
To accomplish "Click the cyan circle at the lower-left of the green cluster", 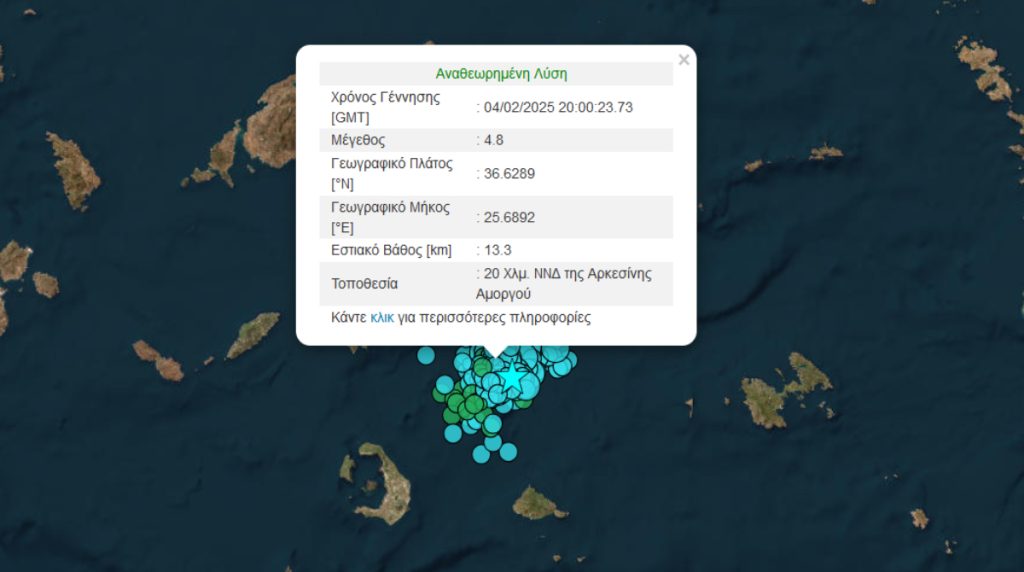I will coord(453,432).
